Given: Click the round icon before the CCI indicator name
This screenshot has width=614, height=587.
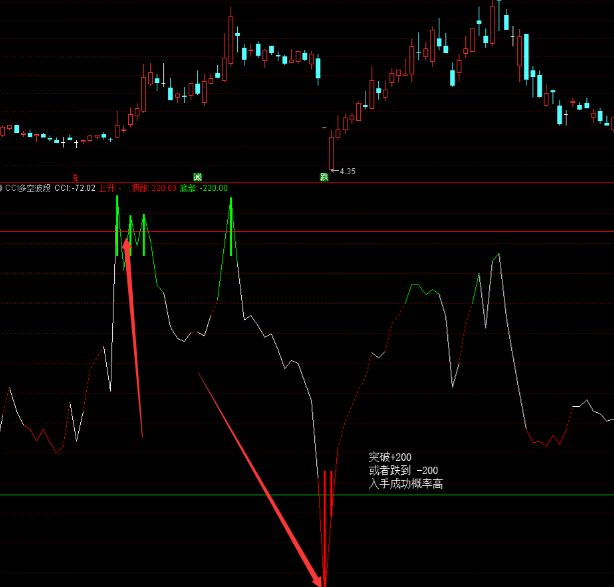Looking at the screenshot, I should pos(1,188).
